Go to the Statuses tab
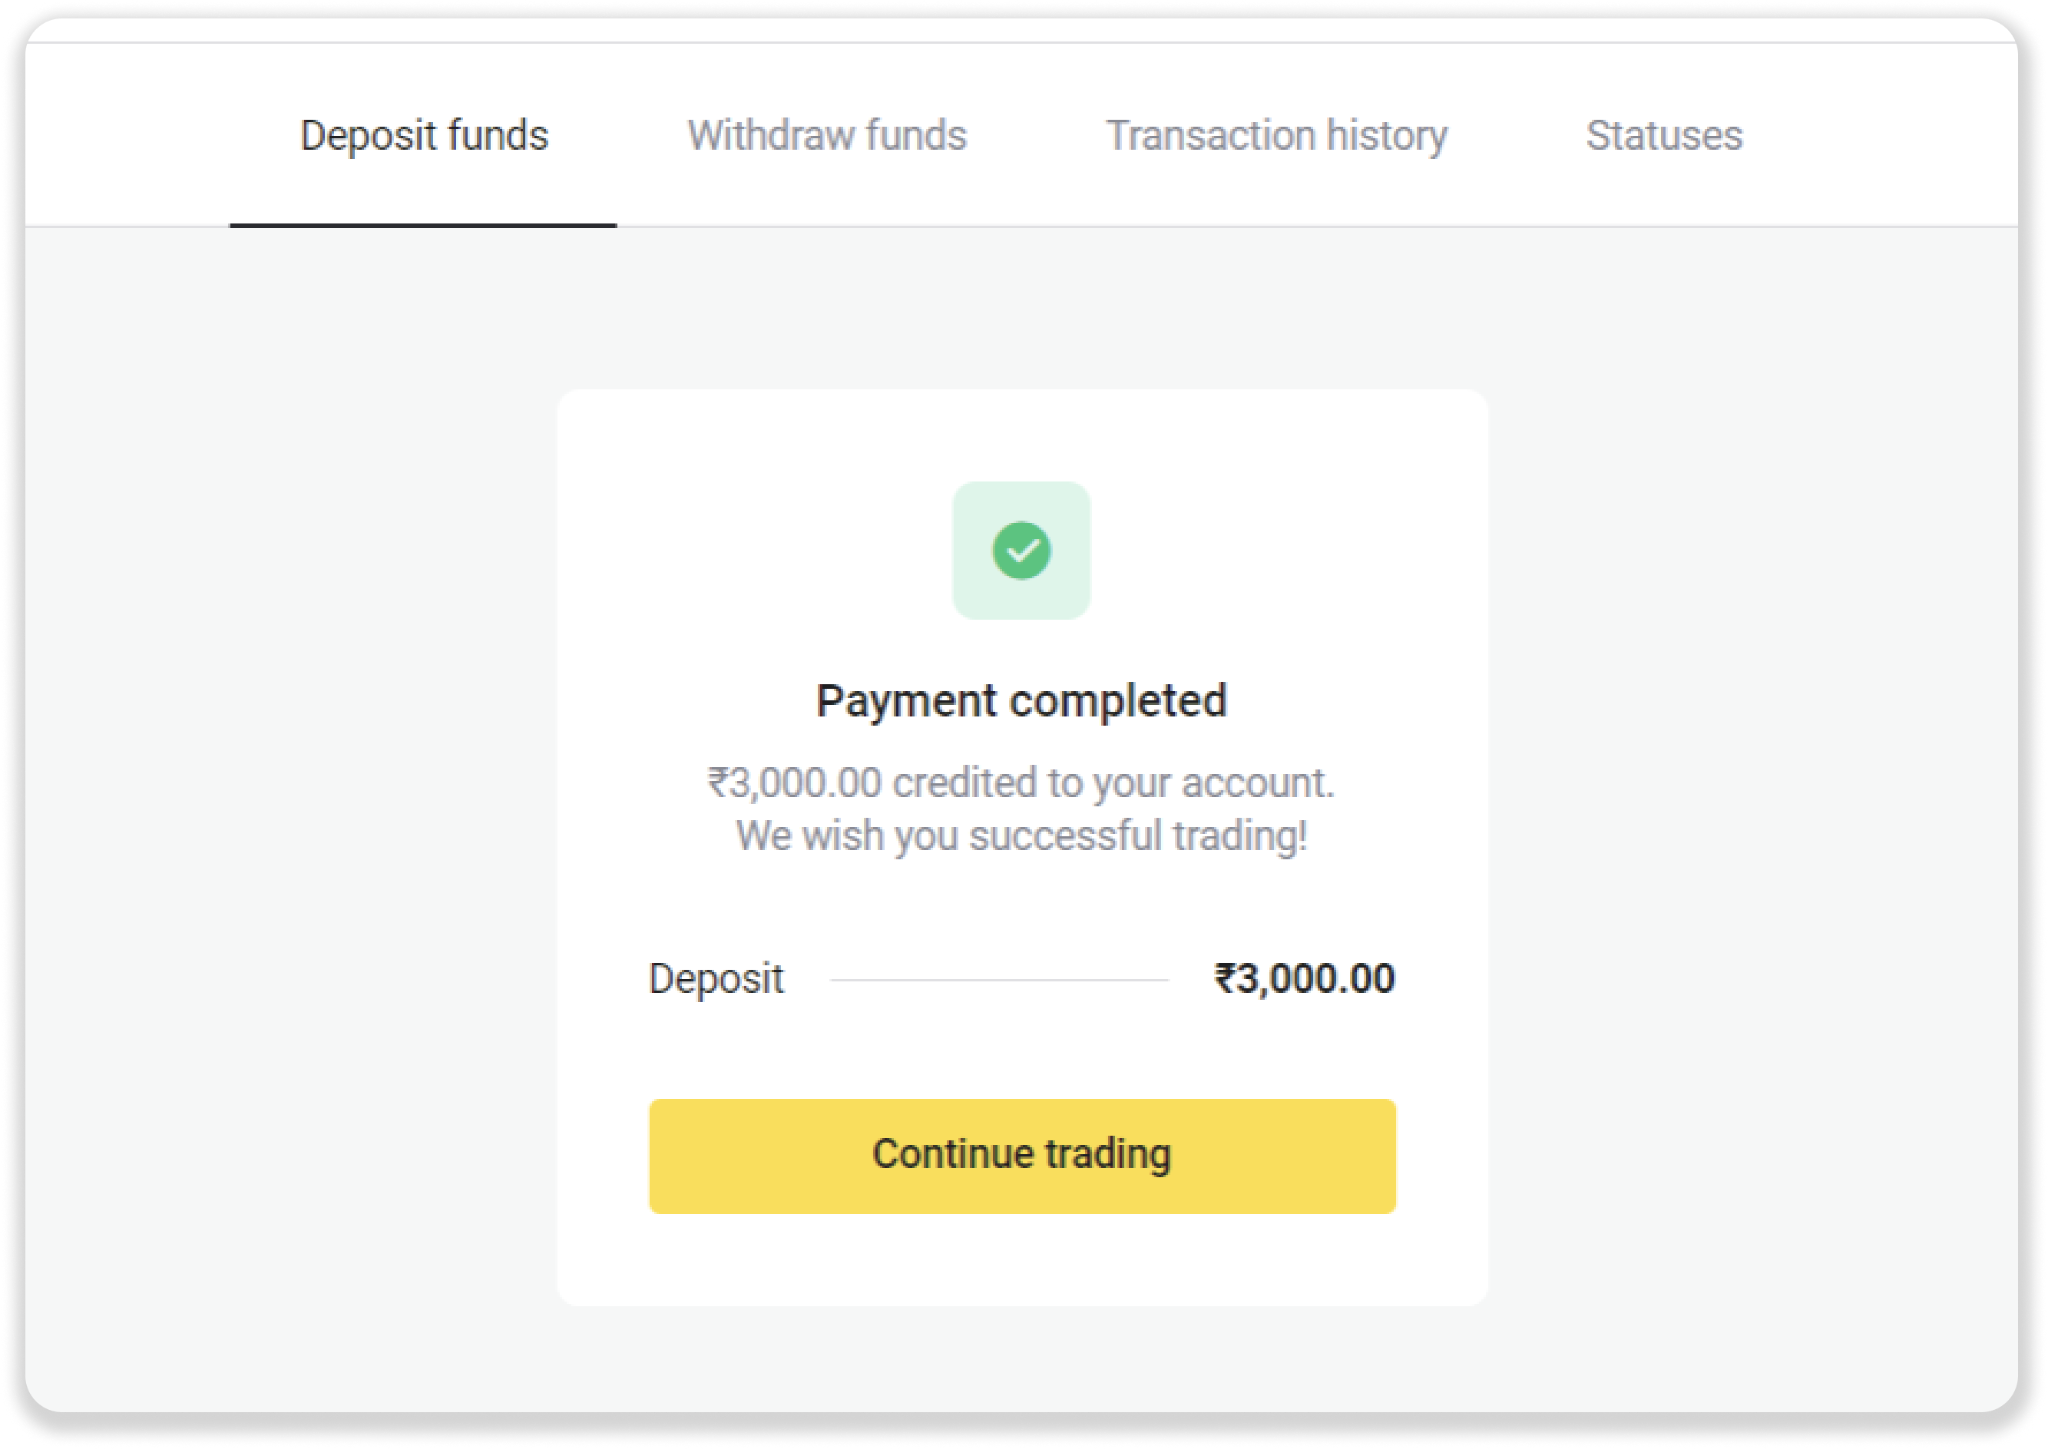The height and width of the screenshot is (1449, 2048). [x=1664, y=135]
